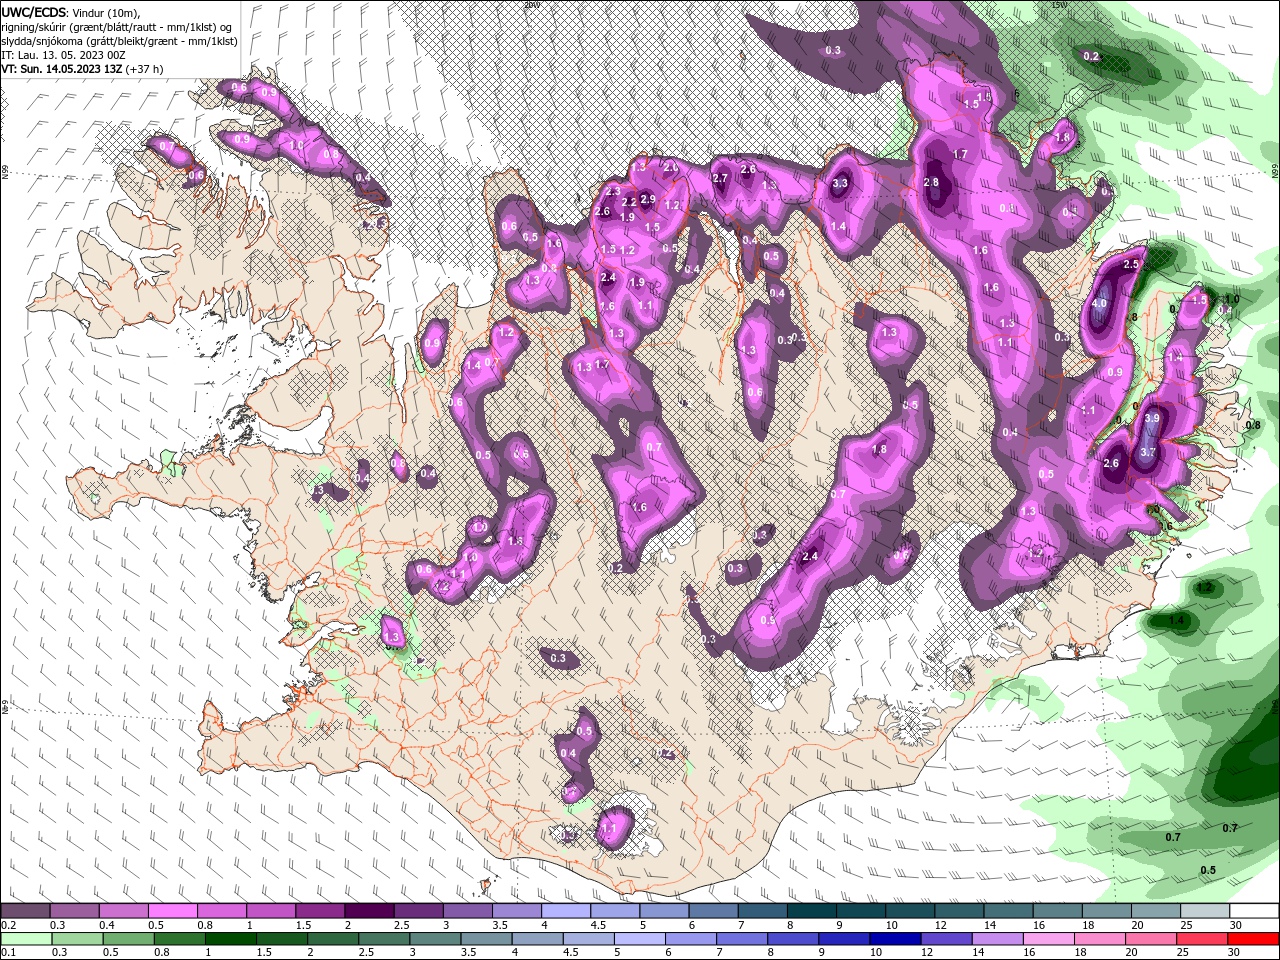Click the '0.1' label on the rain scale
The width and height of the screenshot is (1280, 960).
click(x=7, y=952)
